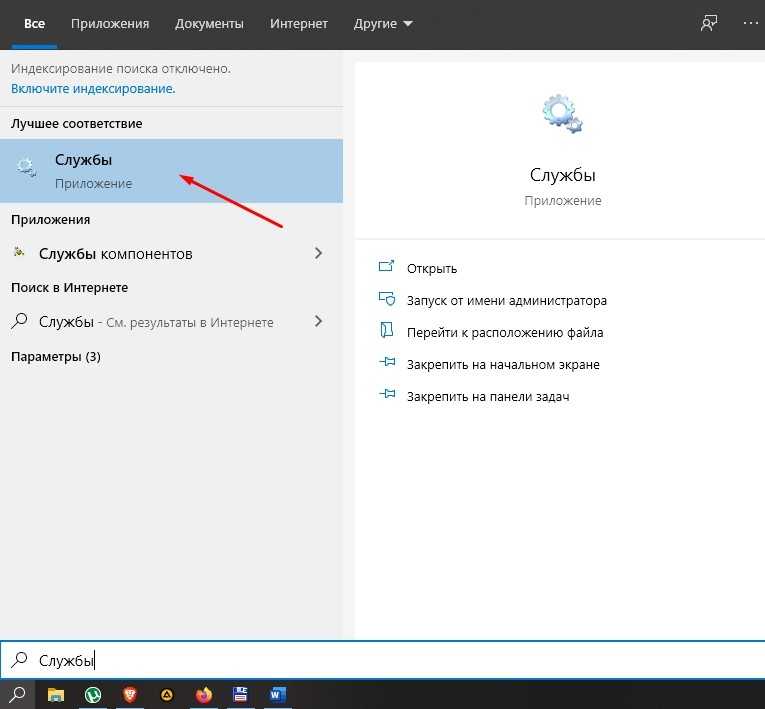
Task: Click the search input field with Службы
Action: 382,660
